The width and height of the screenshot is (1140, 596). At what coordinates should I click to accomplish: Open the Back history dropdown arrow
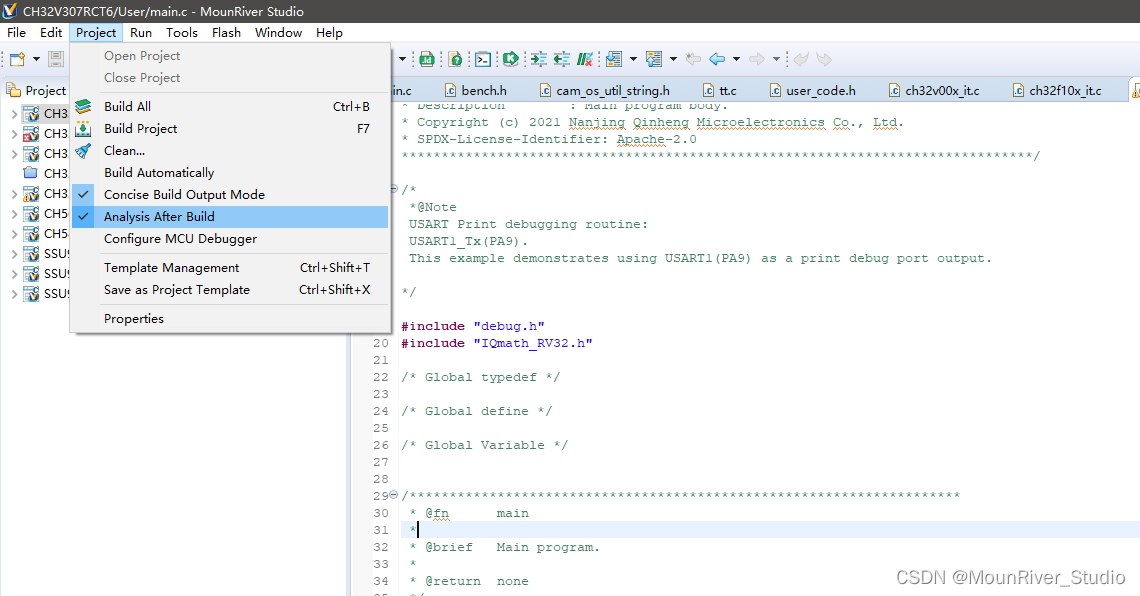pos(736,59)
